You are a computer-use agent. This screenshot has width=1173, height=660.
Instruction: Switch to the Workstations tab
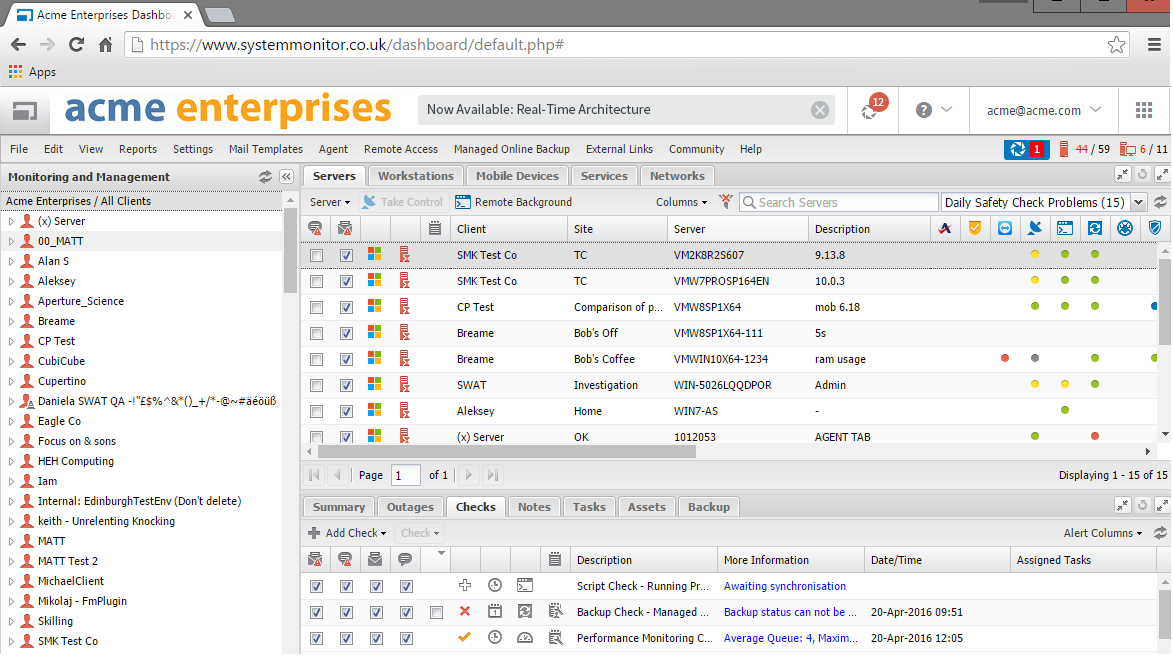click(x=414, y=175)
